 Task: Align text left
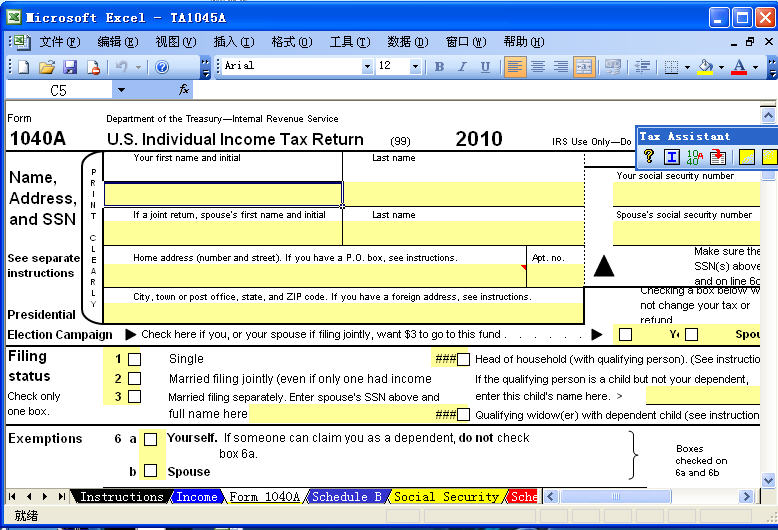(515, 66)
